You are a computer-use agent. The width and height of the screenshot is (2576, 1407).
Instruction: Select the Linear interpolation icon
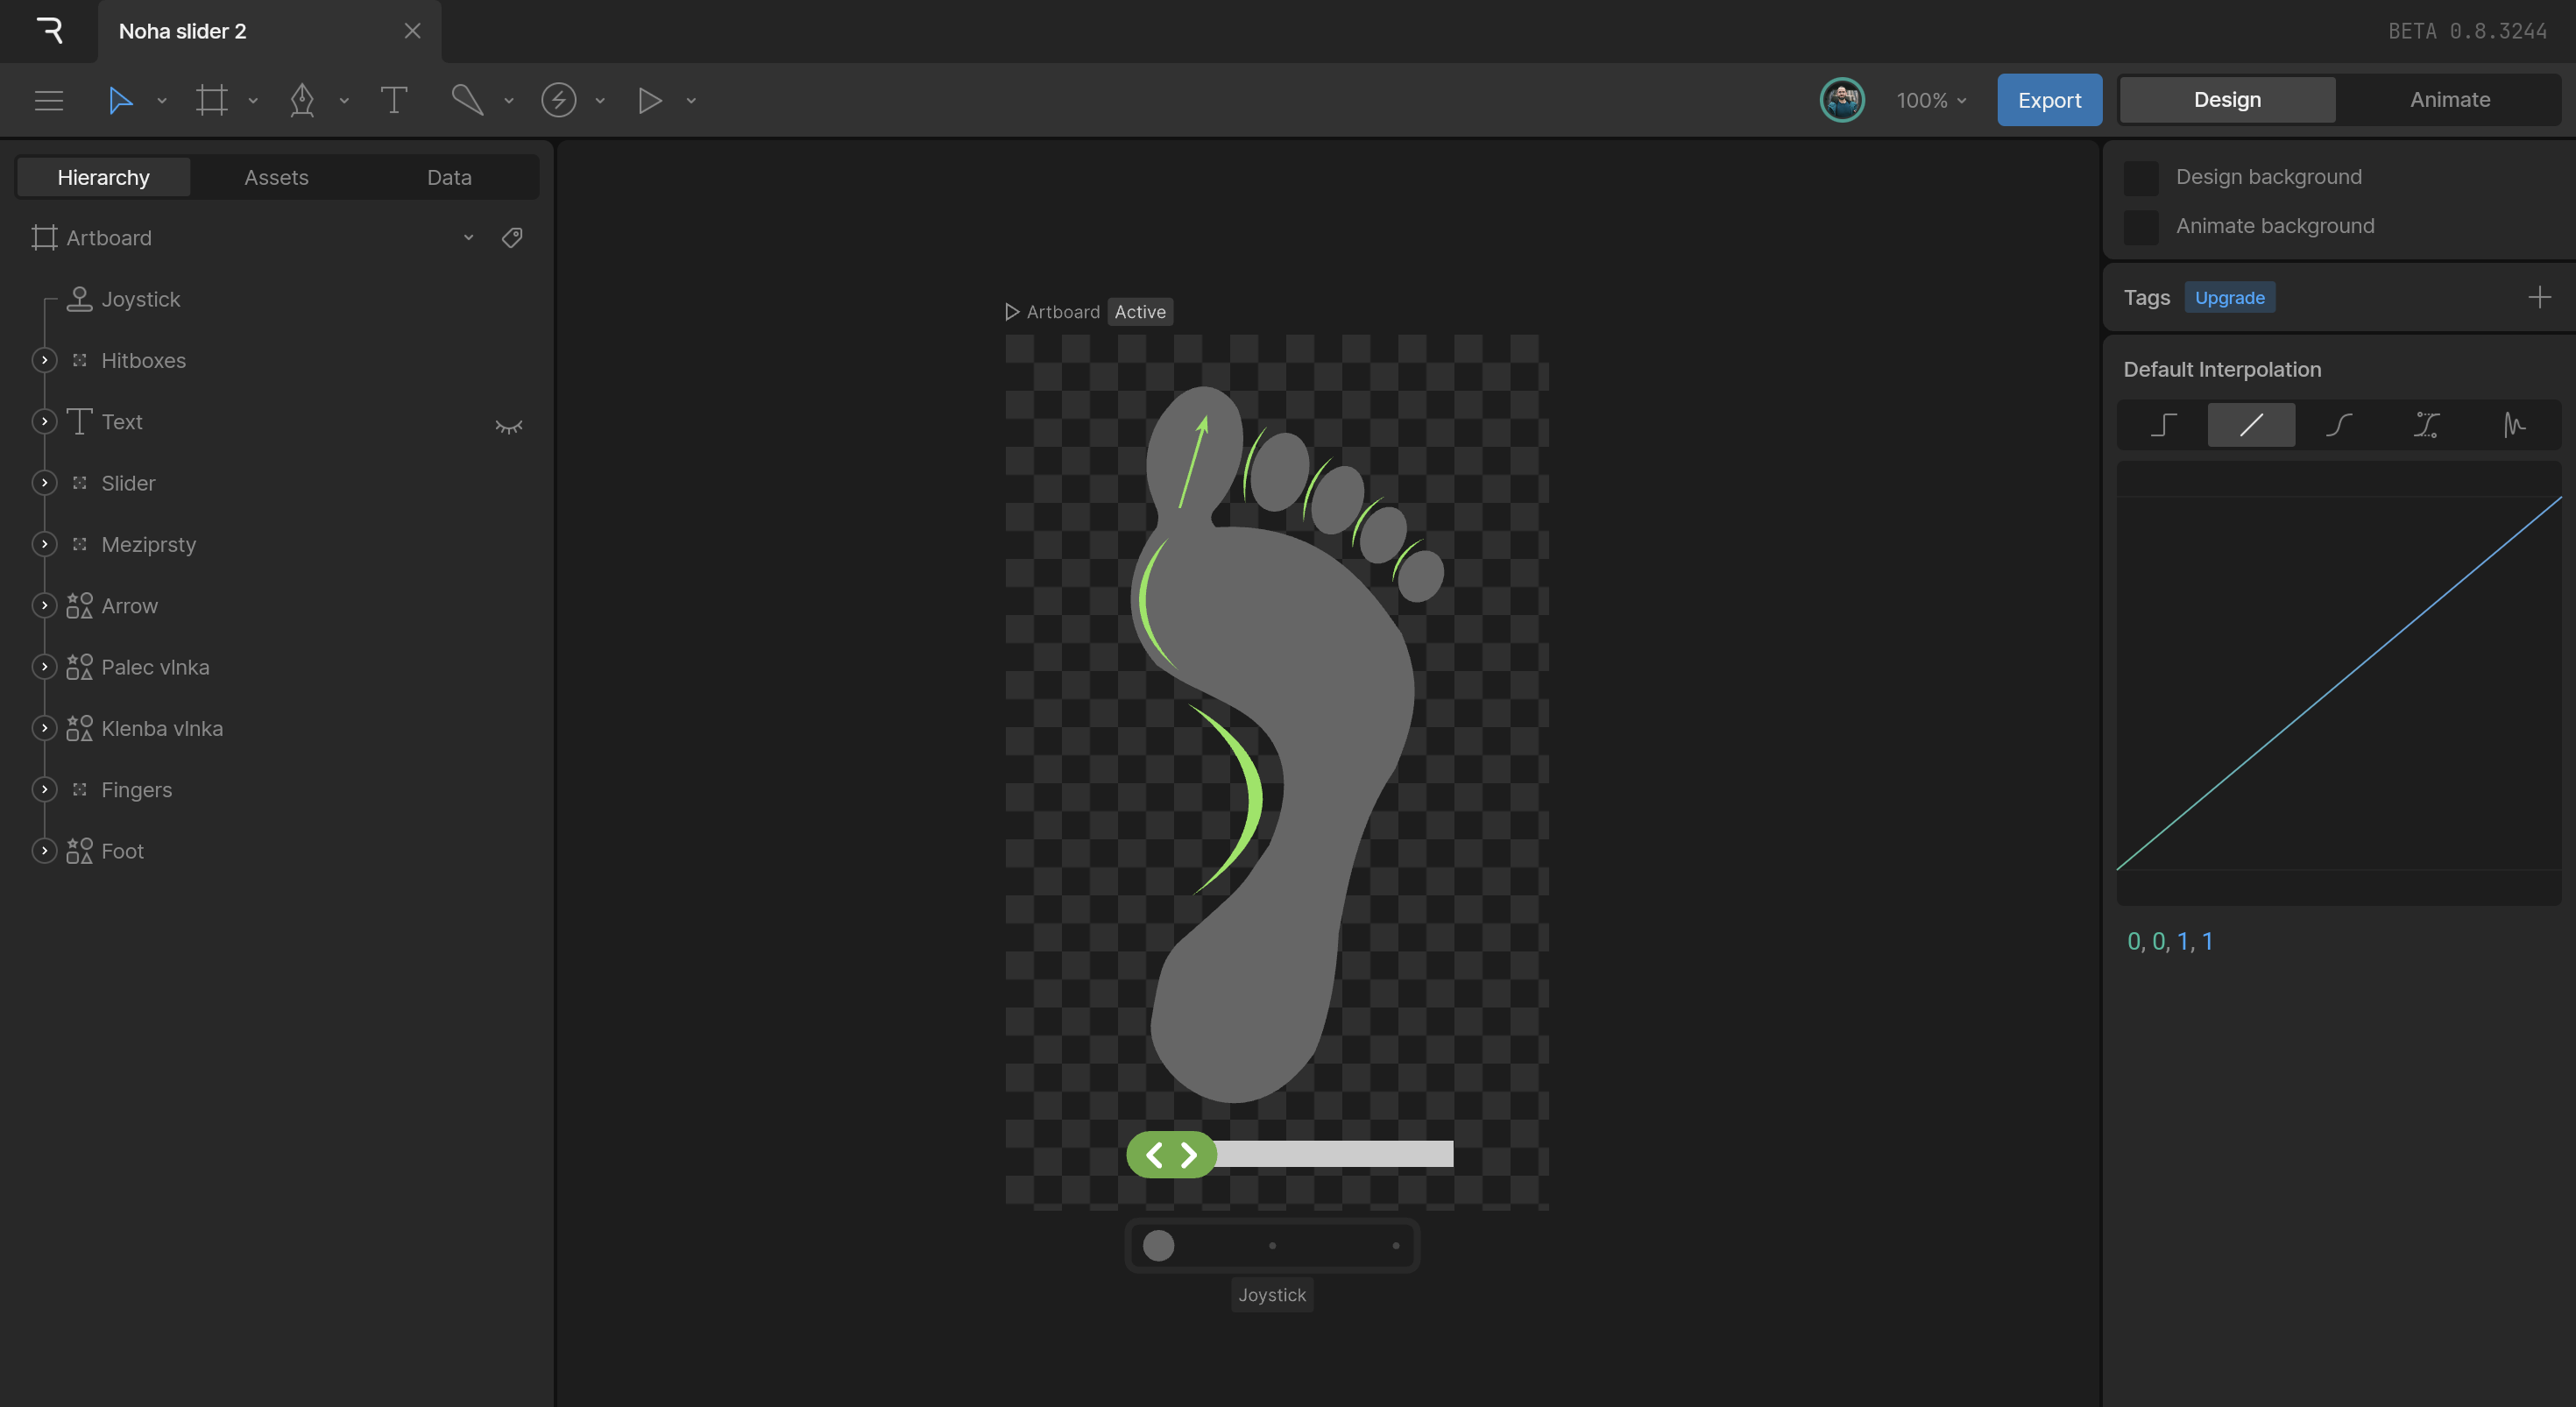[2251, 425]
